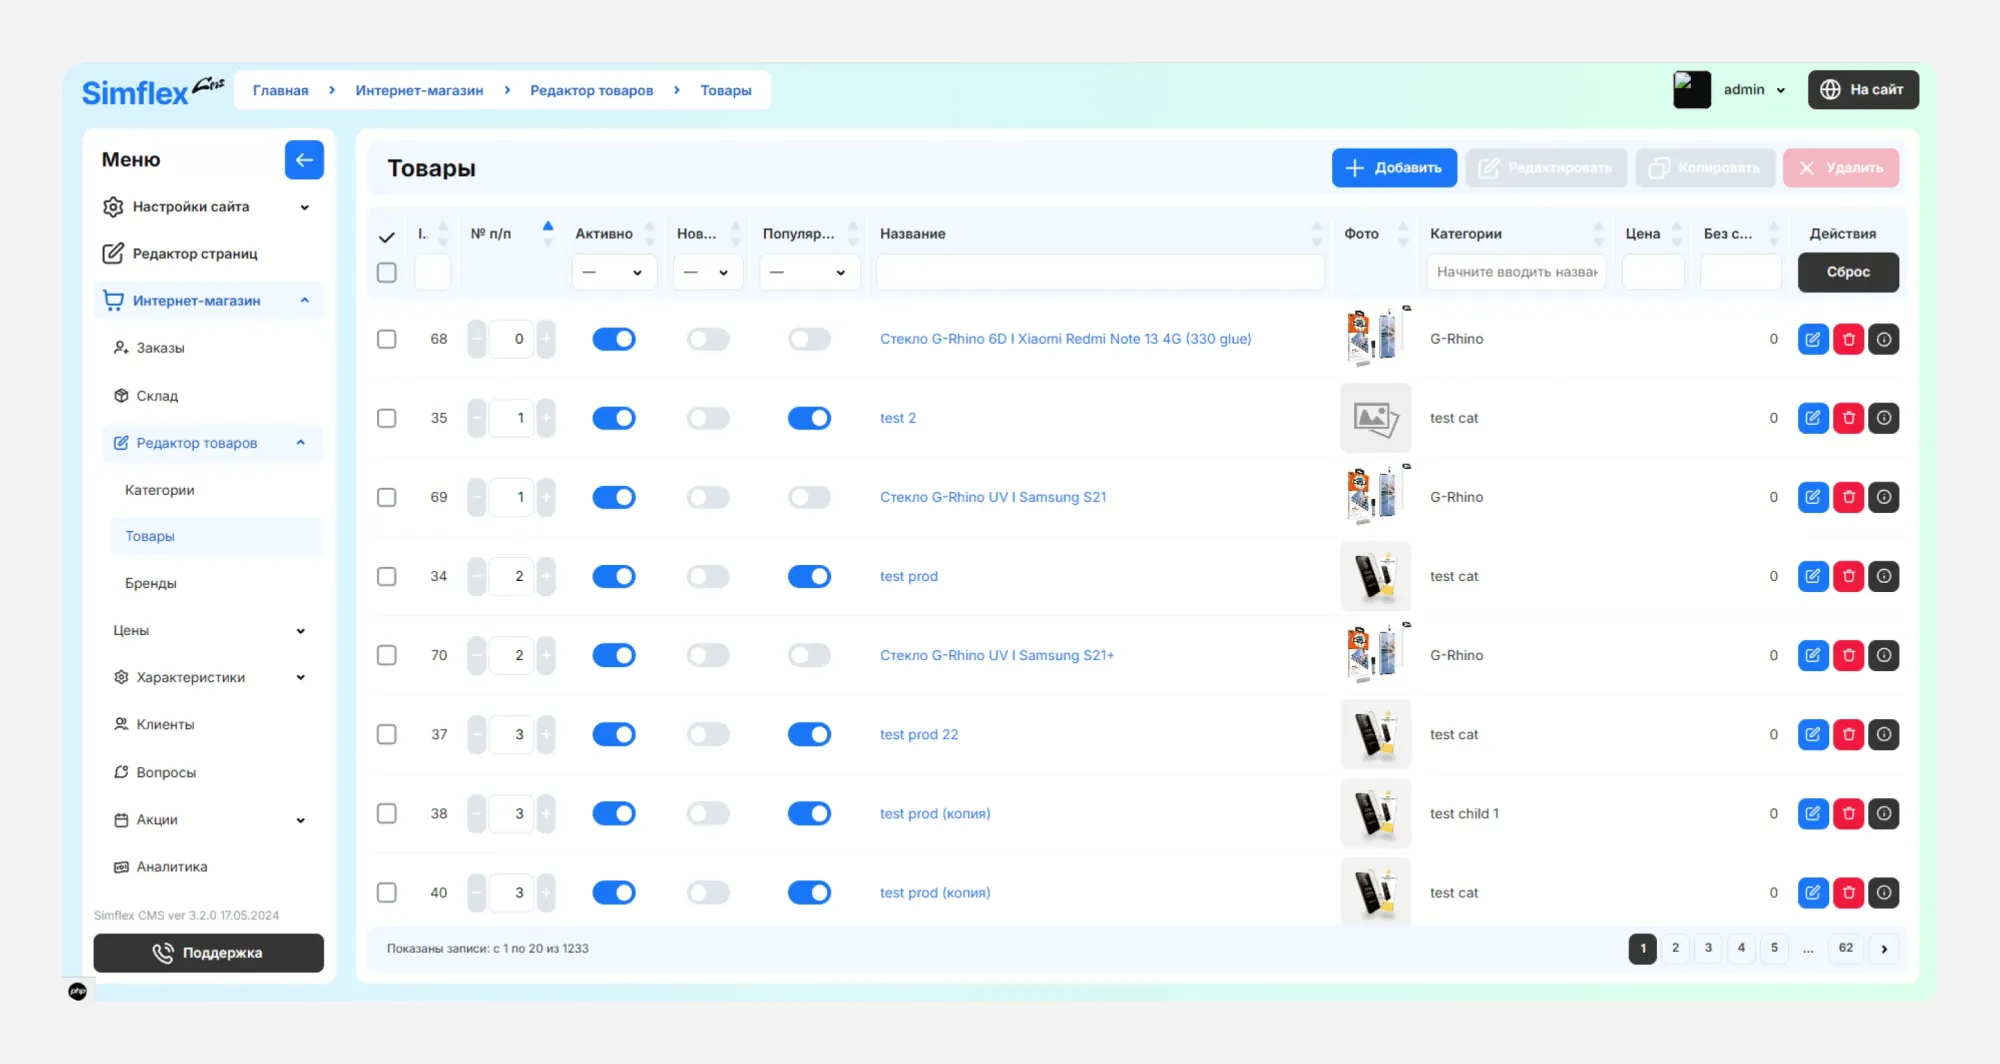
Task: Click the Добавить button
Action: point(1394,168)
